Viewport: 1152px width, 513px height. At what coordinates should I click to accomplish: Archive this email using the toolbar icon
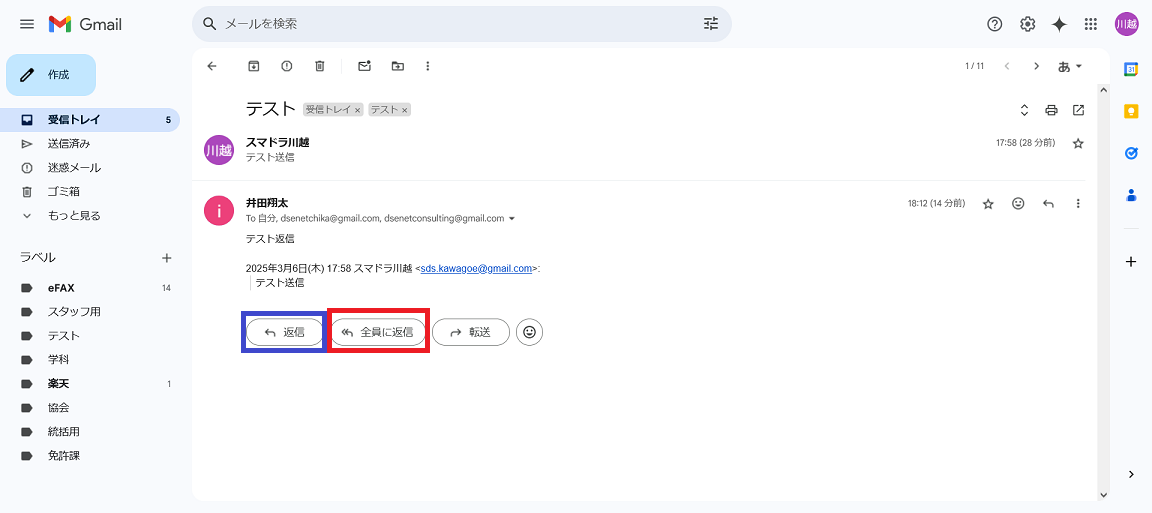[254, 66]
